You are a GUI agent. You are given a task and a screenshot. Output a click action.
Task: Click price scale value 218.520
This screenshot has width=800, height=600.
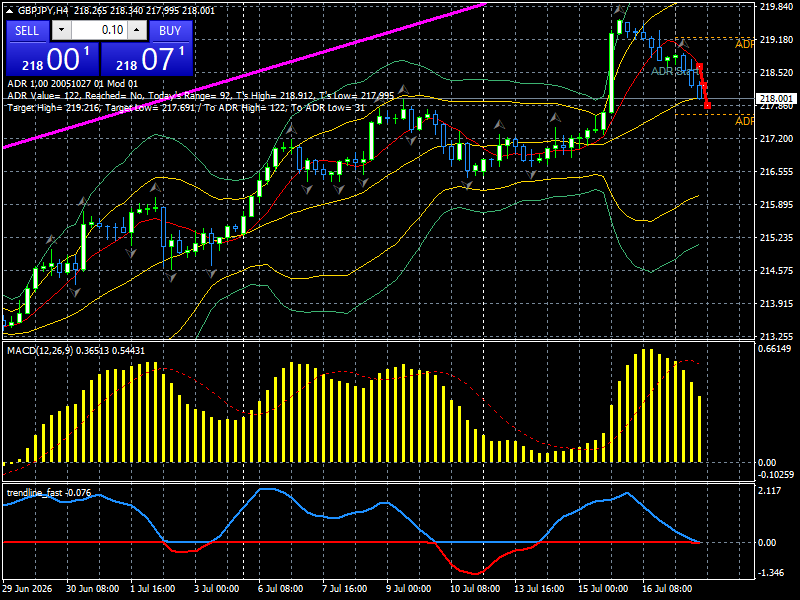click(x=776, y=73)
